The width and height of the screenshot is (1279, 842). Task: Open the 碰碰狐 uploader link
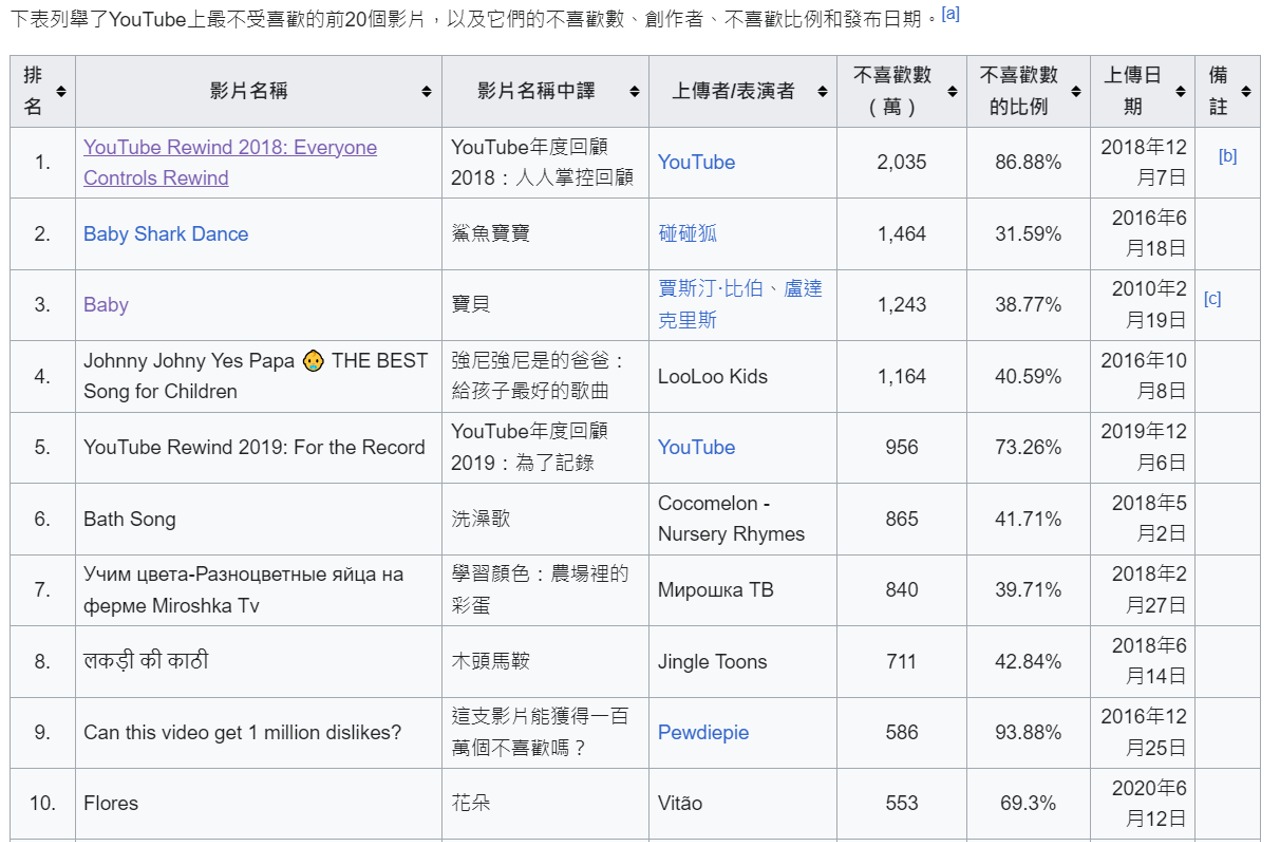point(687,233)
